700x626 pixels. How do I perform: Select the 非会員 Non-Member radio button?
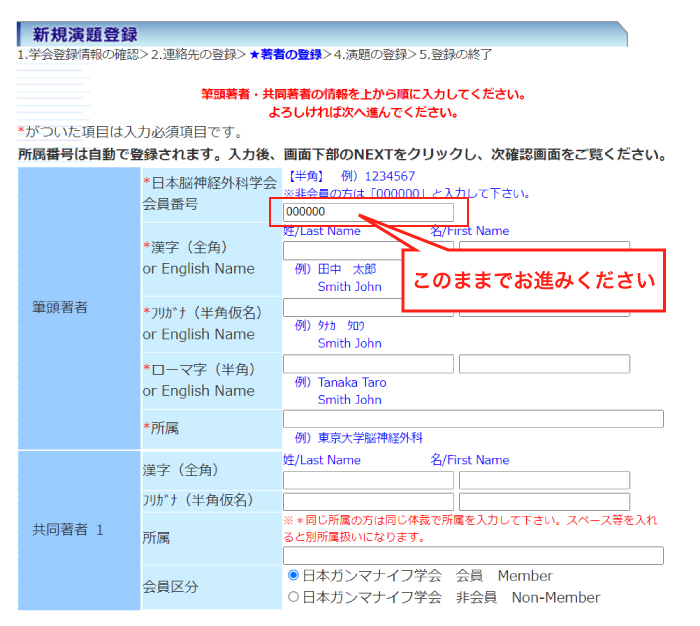(293, 597)
